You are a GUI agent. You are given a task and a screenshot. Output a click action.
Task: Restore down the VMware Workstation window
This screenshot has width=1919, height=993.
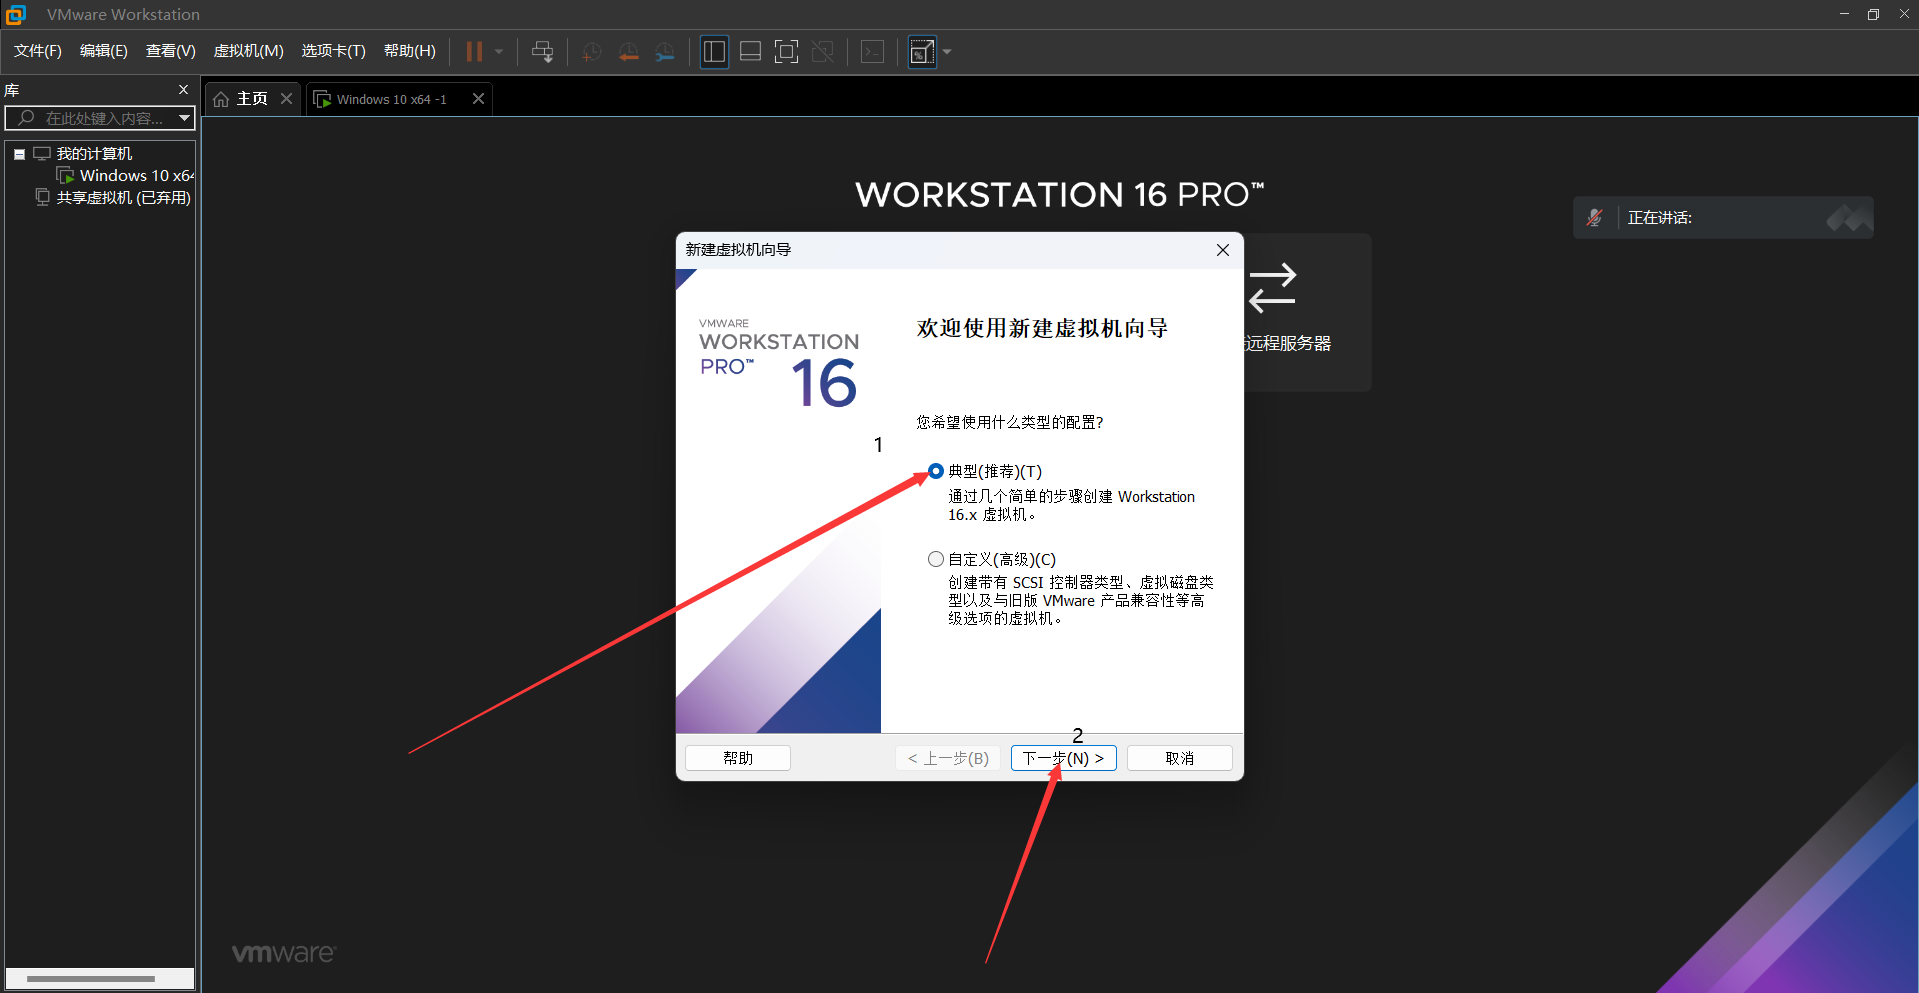coord(1873,14)
